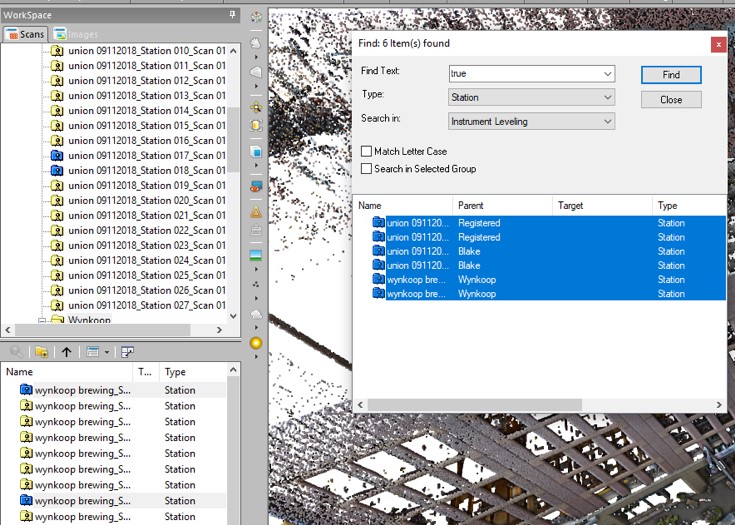The height and width of the screenshot is (525, 735).
Task: Click the Find button
Action: [671, 75]
